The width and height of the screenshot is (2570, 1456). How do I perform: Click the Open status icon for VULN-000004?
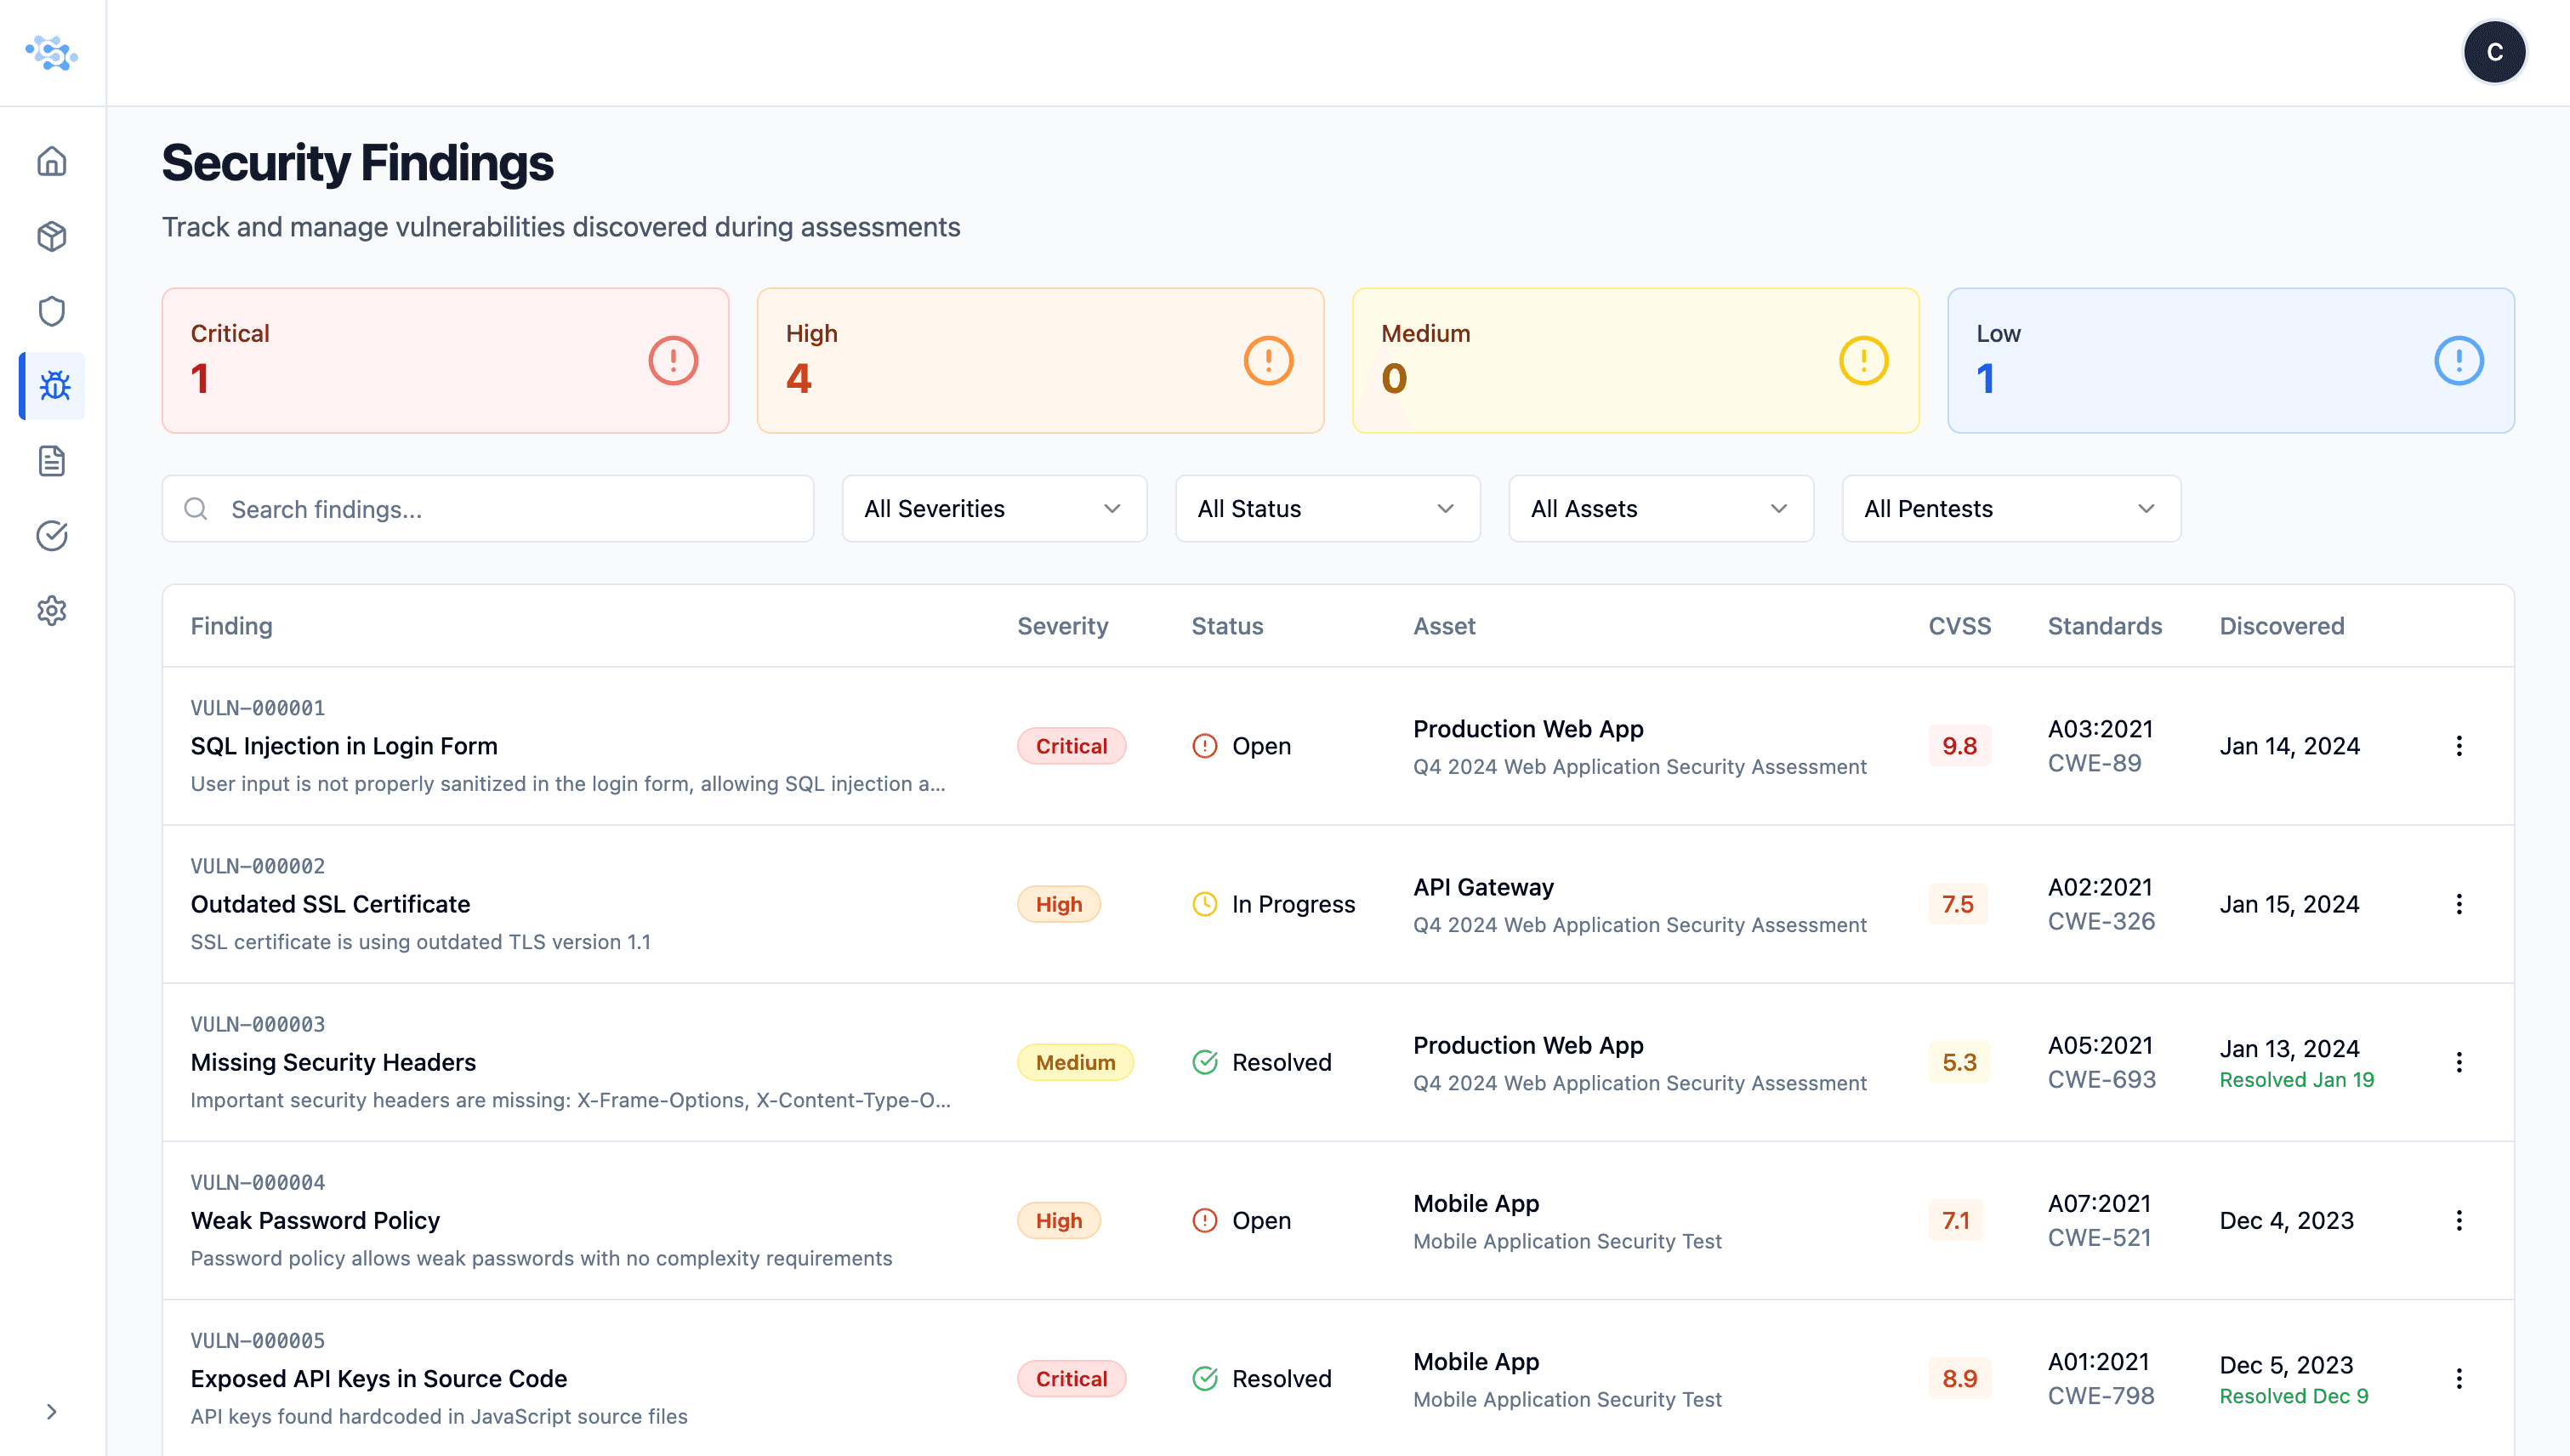tap(1205, 1220)
